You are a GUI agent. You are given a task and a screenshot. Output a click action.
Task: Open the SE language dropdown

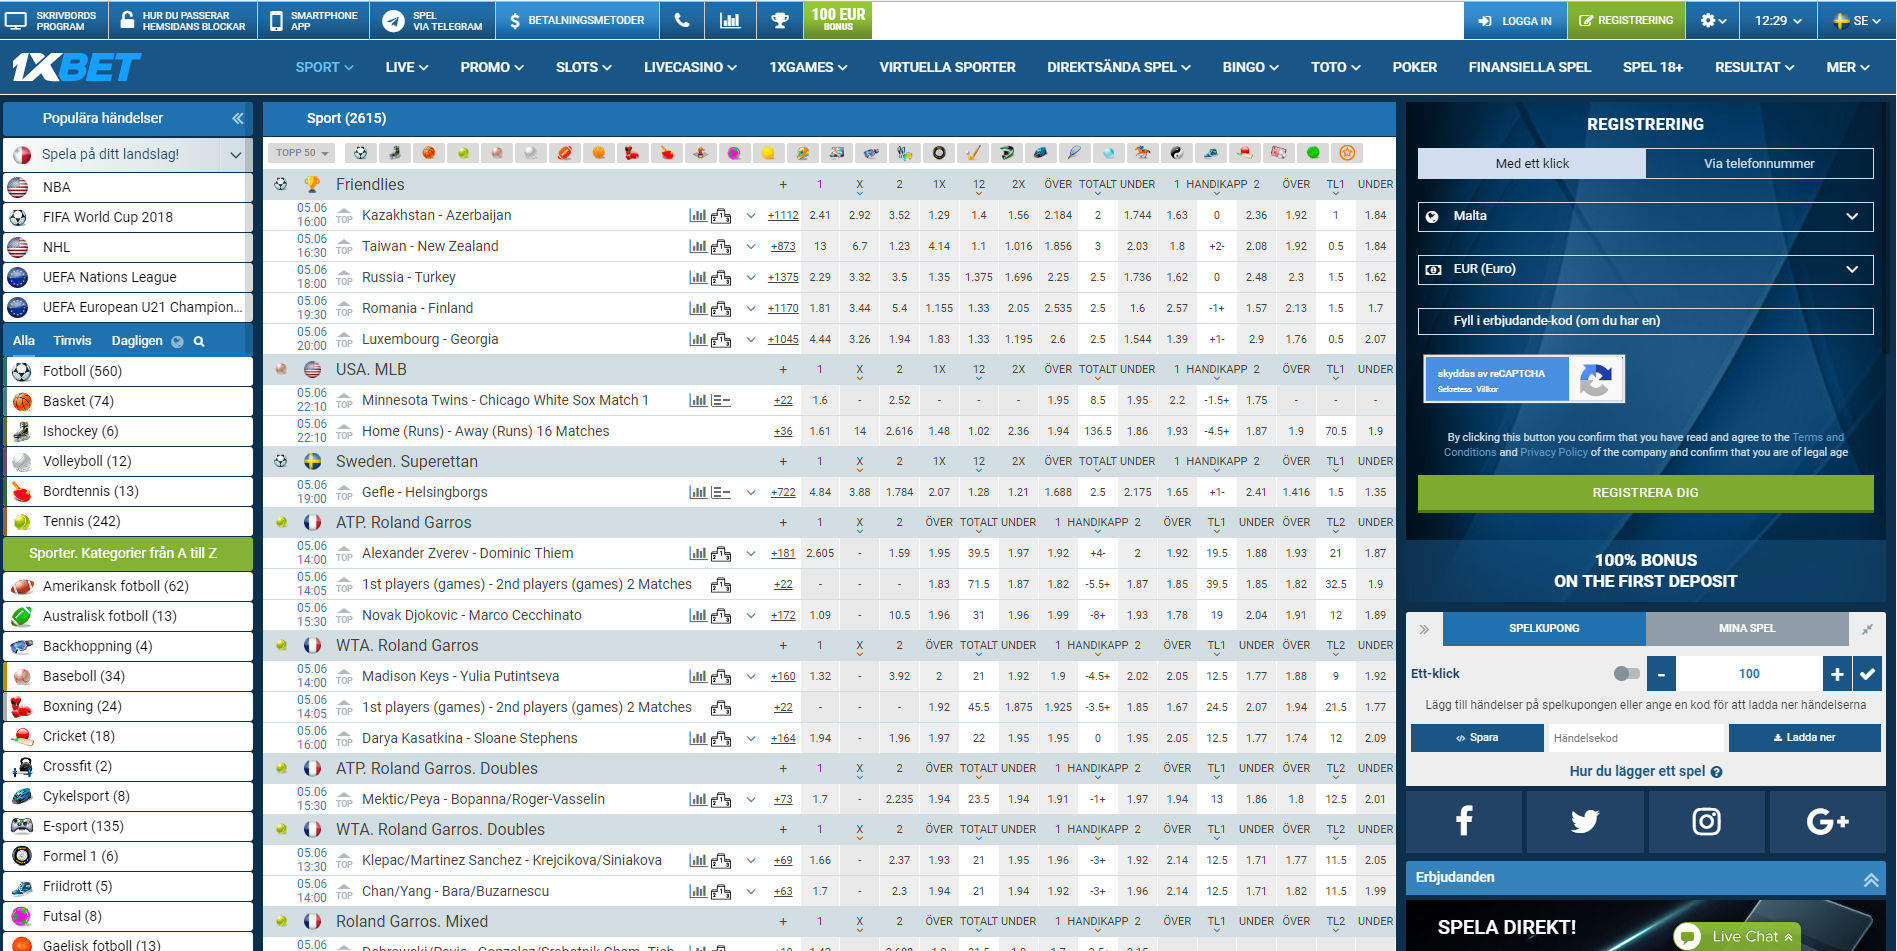[1859, 20]
